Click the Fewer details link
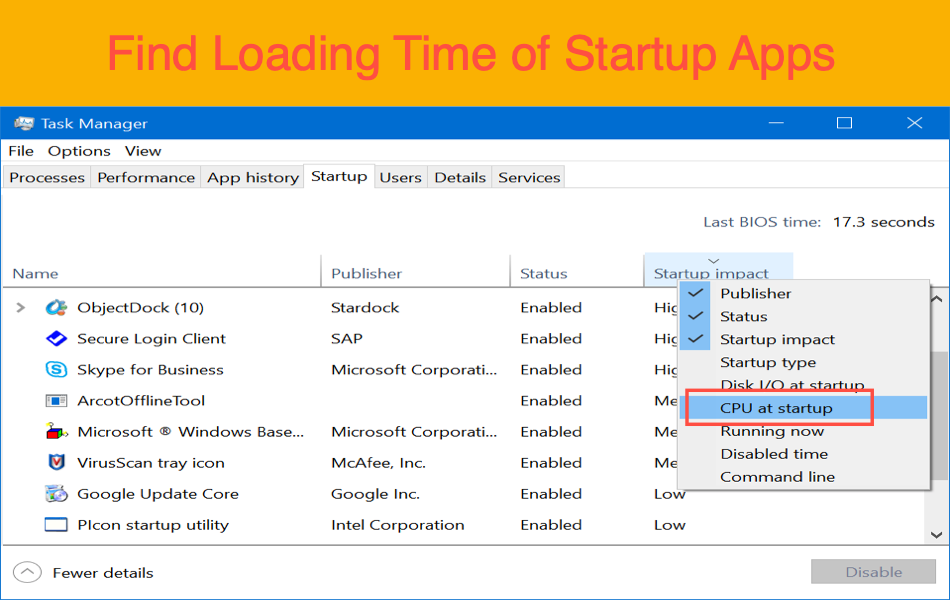This screenshot has height=600, width=950. (x=103, y=573)
